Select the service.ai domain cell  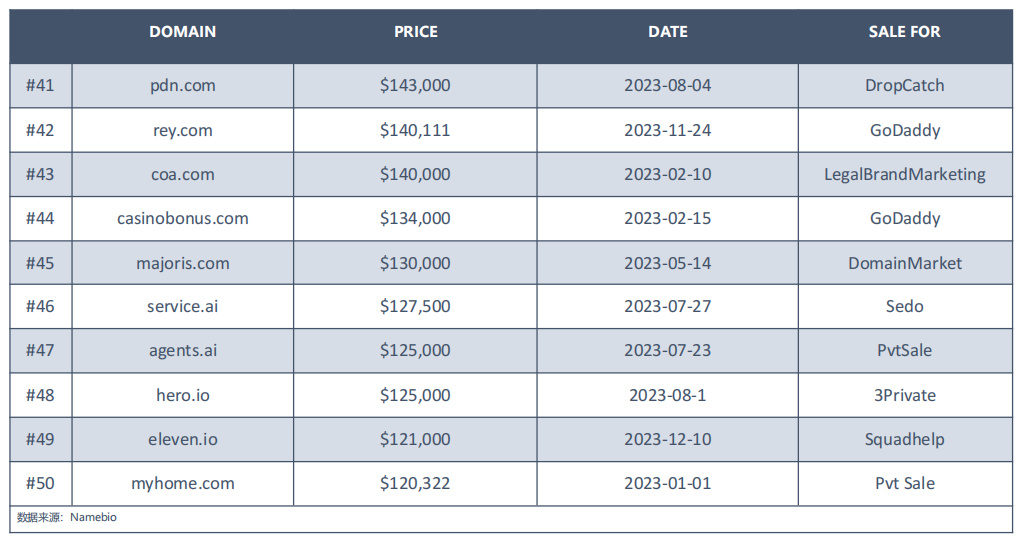click(183, 306)
